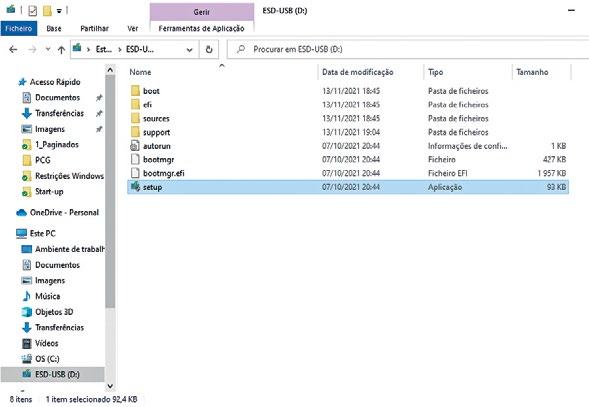
Task: Open recent locations dropdown arrow
Action: [48, 49]
